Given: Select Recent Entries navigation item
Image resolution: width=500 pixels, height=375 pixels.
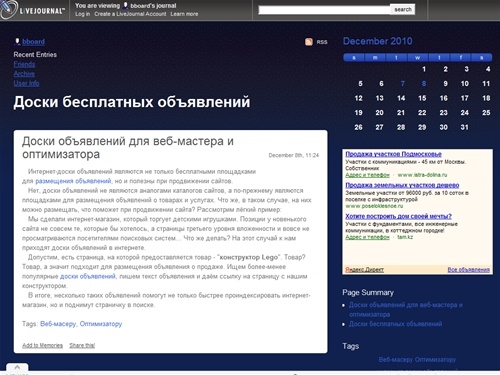Looking at the screenshot, I should point(35,54).
